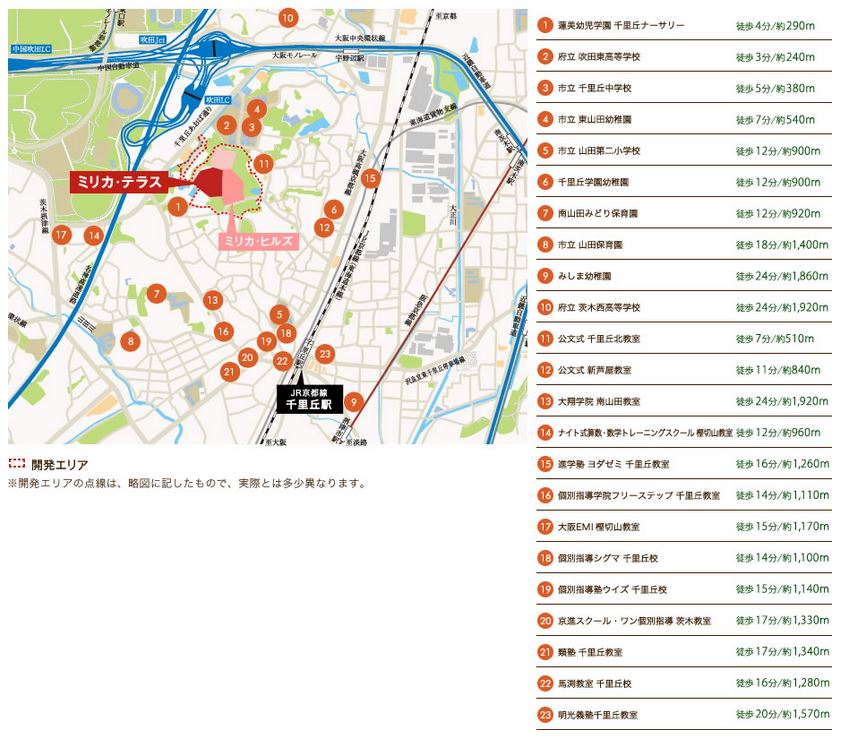Image resolution: width=842 pixels, height=739 pixels.
Task: Click map marker 7 on the map
Action: click(155, 294)
